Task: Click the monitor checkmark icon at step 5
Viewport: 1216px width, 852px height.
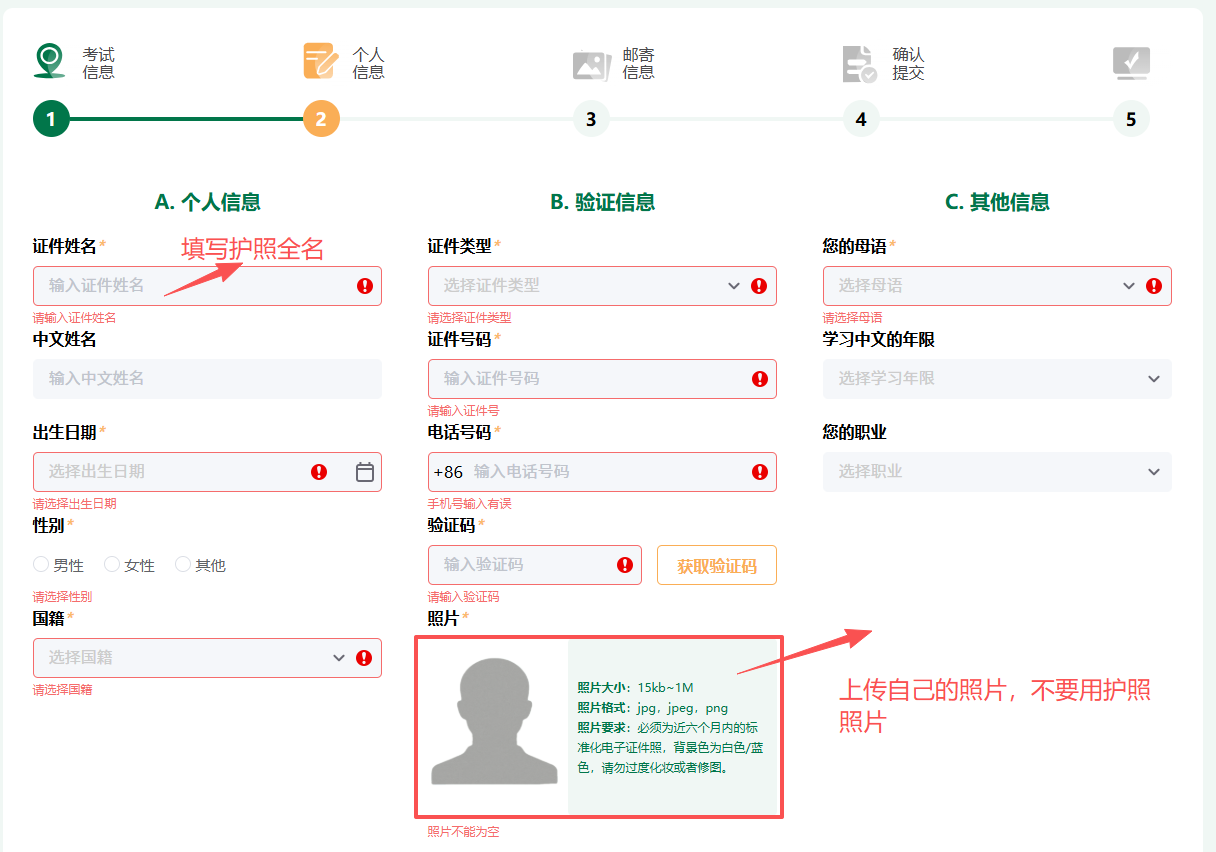Action: [x=1131, y=63]
